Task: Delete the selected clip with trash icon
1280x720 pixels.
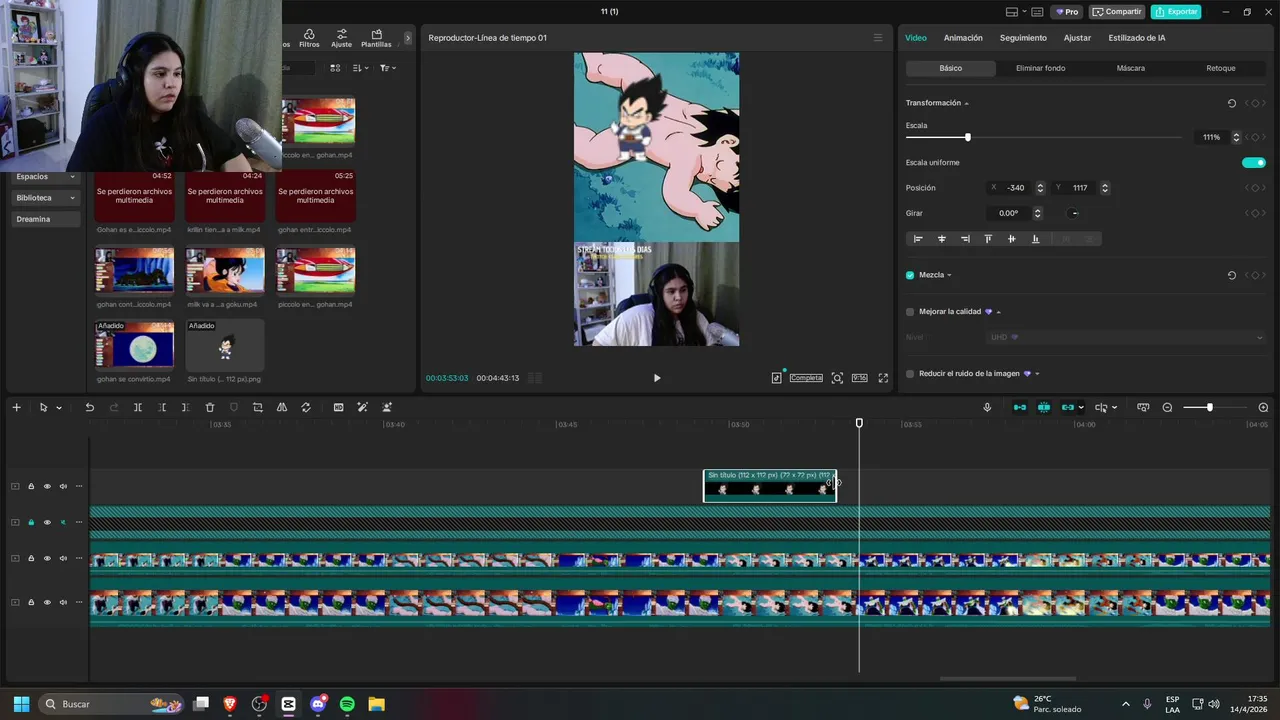Action: tap(210, 407)
